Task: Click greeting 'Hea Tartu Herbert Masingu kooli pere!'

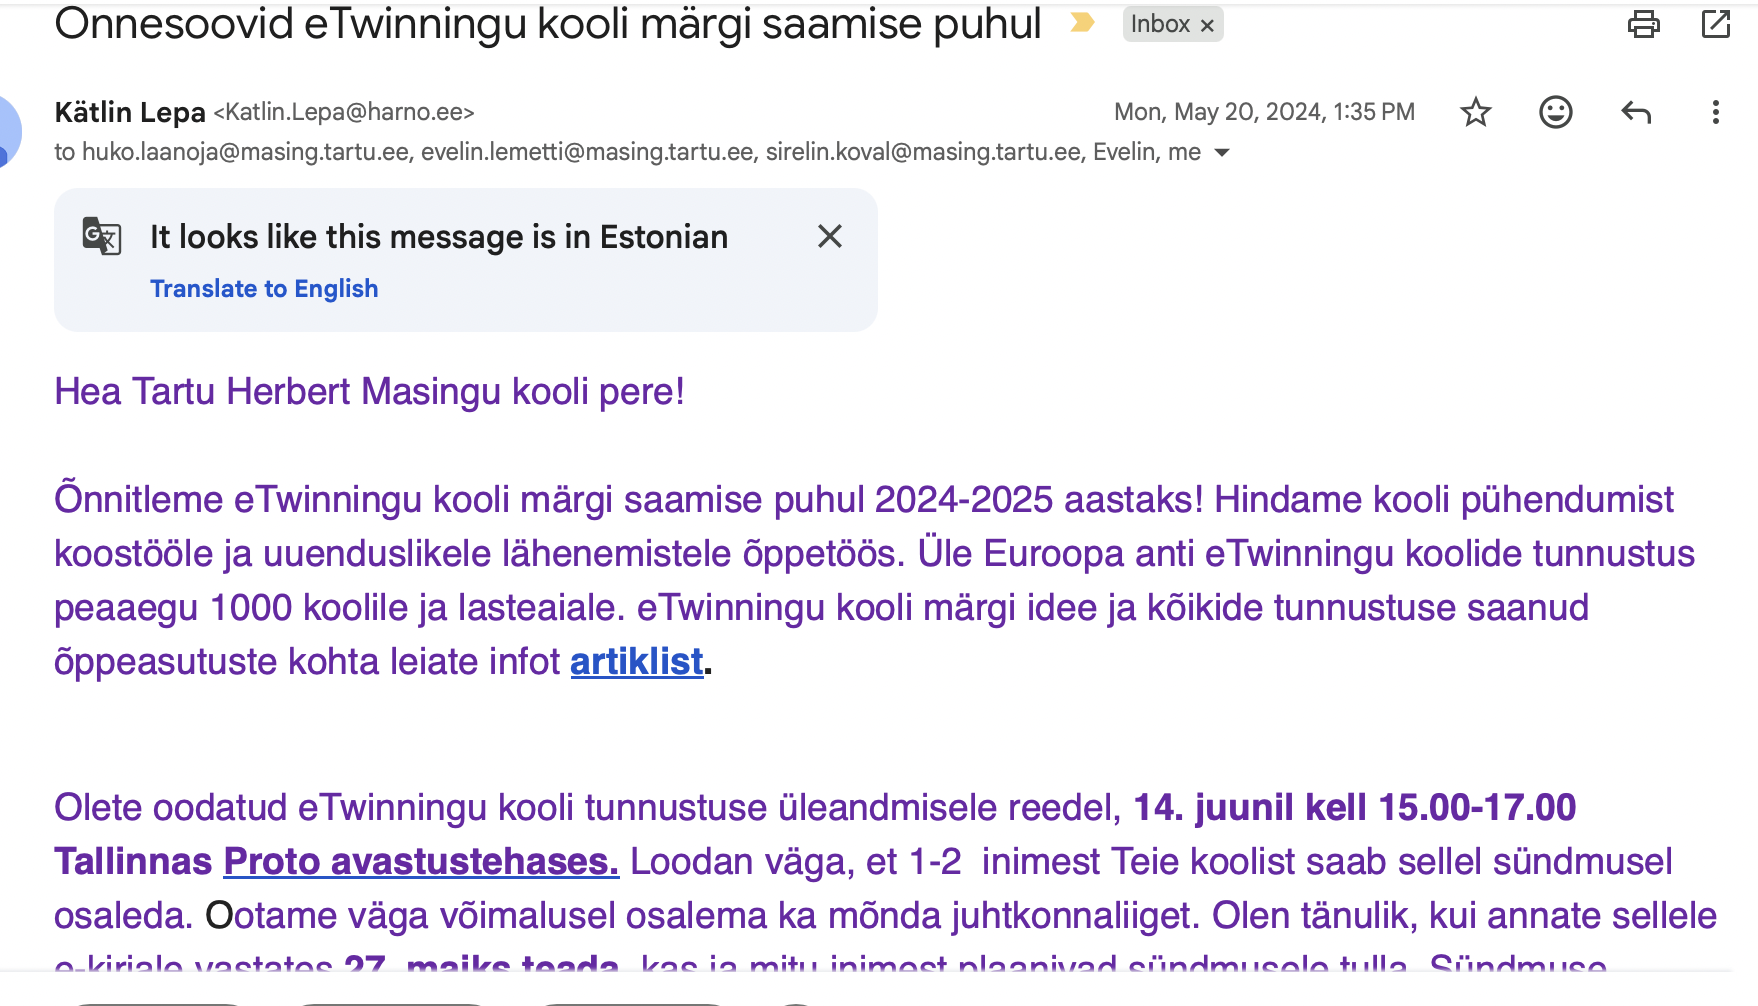Action: pos(369,392)
